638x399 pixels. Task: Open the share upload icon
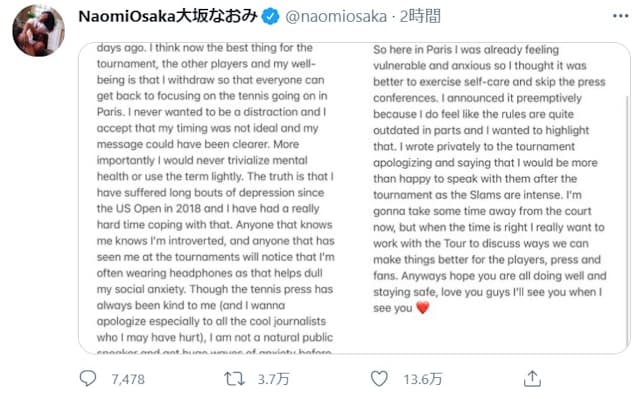(x=532, y=379)
